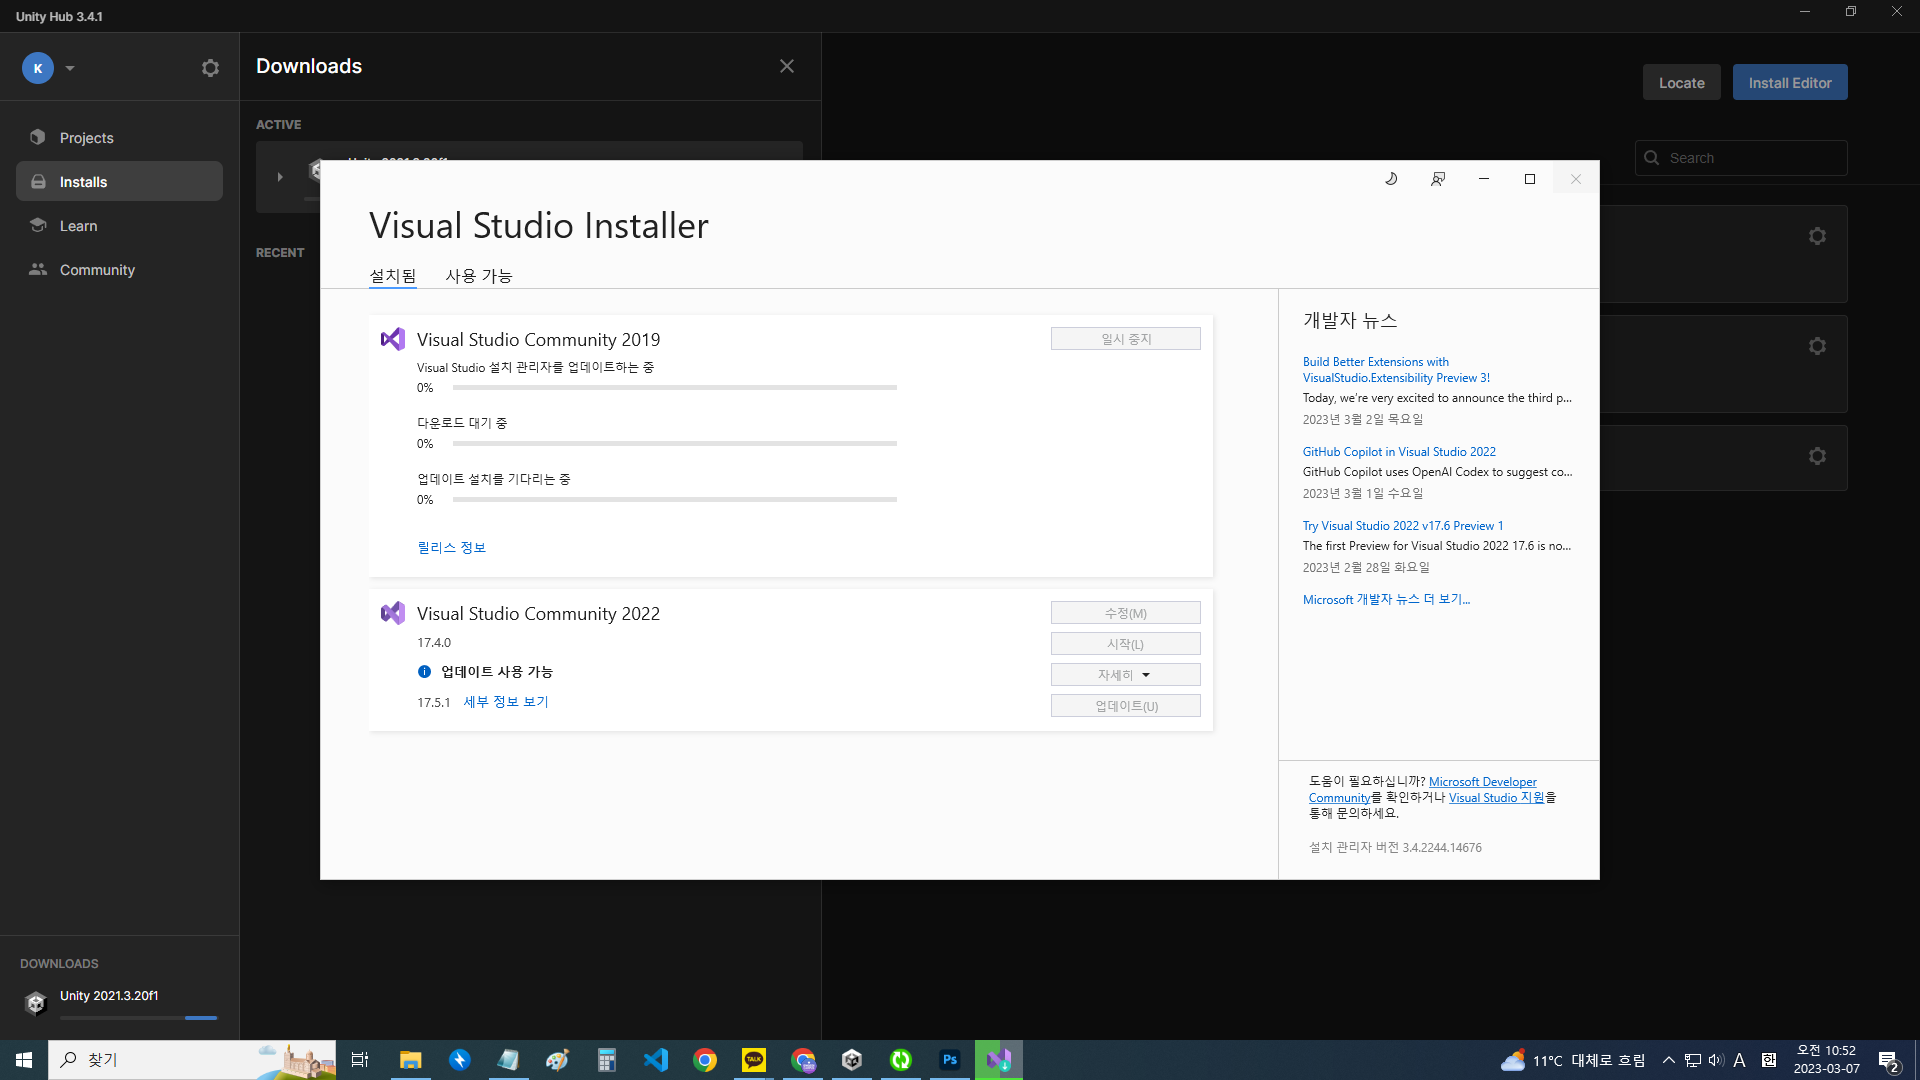The height and width of the screenshot is (1080, 1920).
Task: Open the blue lightning app on taskbar
Action: (459, 1060)
